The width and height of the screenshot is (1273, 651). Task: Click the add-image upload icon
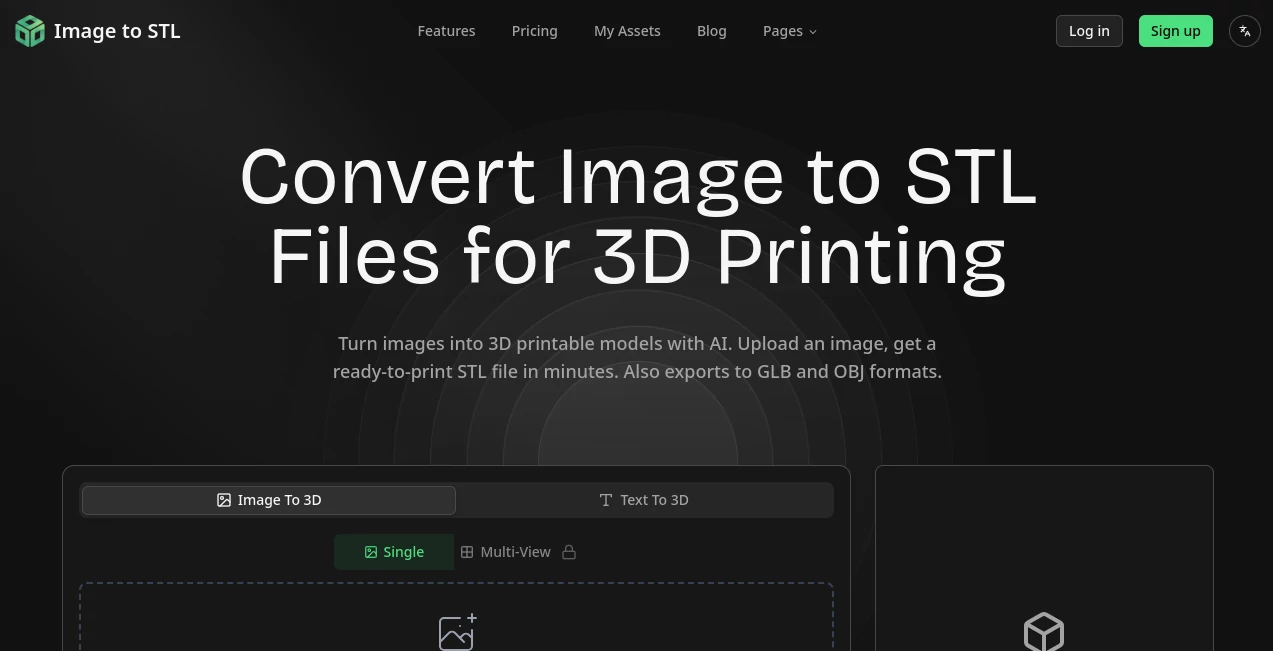(x=457, y=632)
